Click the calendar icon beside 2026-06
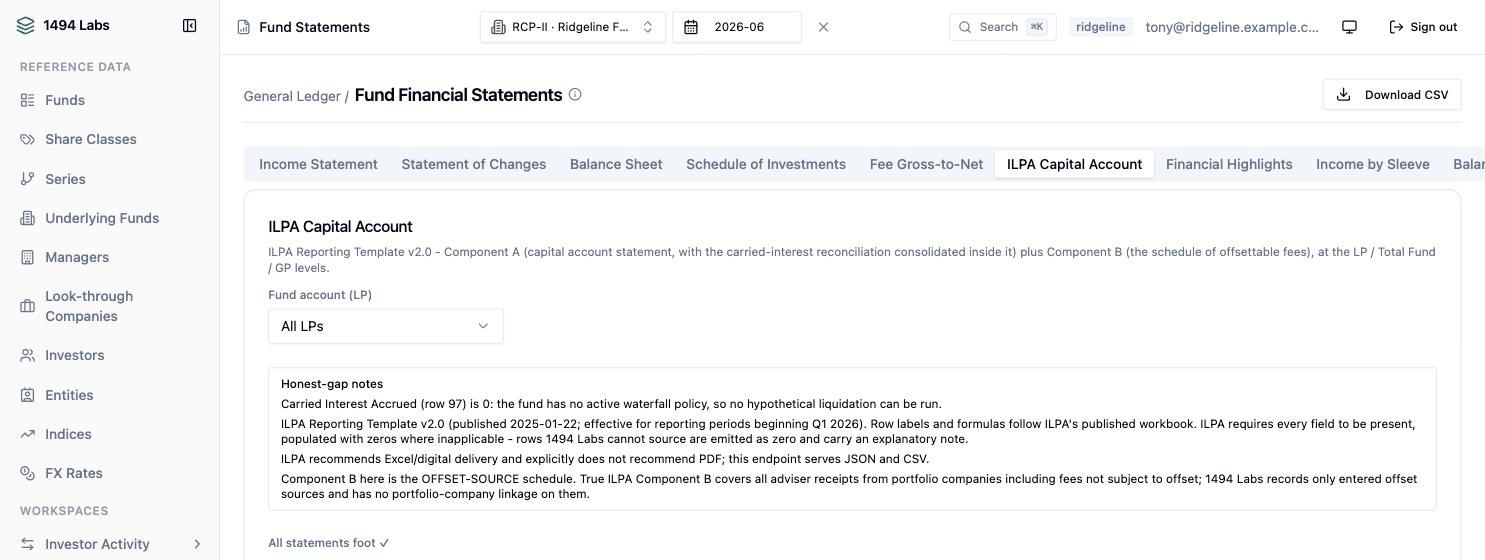The height and width of the screenshot is (560, 1485). click(x=691, y=27)
